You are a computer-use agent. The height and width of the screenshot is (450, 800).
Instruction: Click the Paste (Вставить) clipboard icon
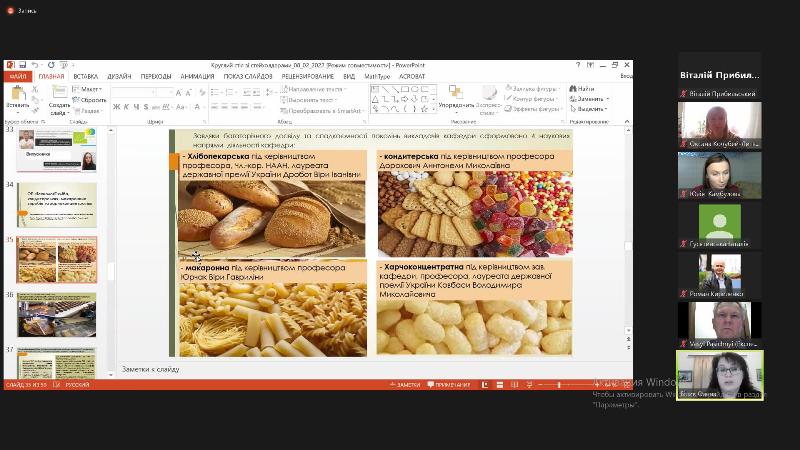[18, 93]
